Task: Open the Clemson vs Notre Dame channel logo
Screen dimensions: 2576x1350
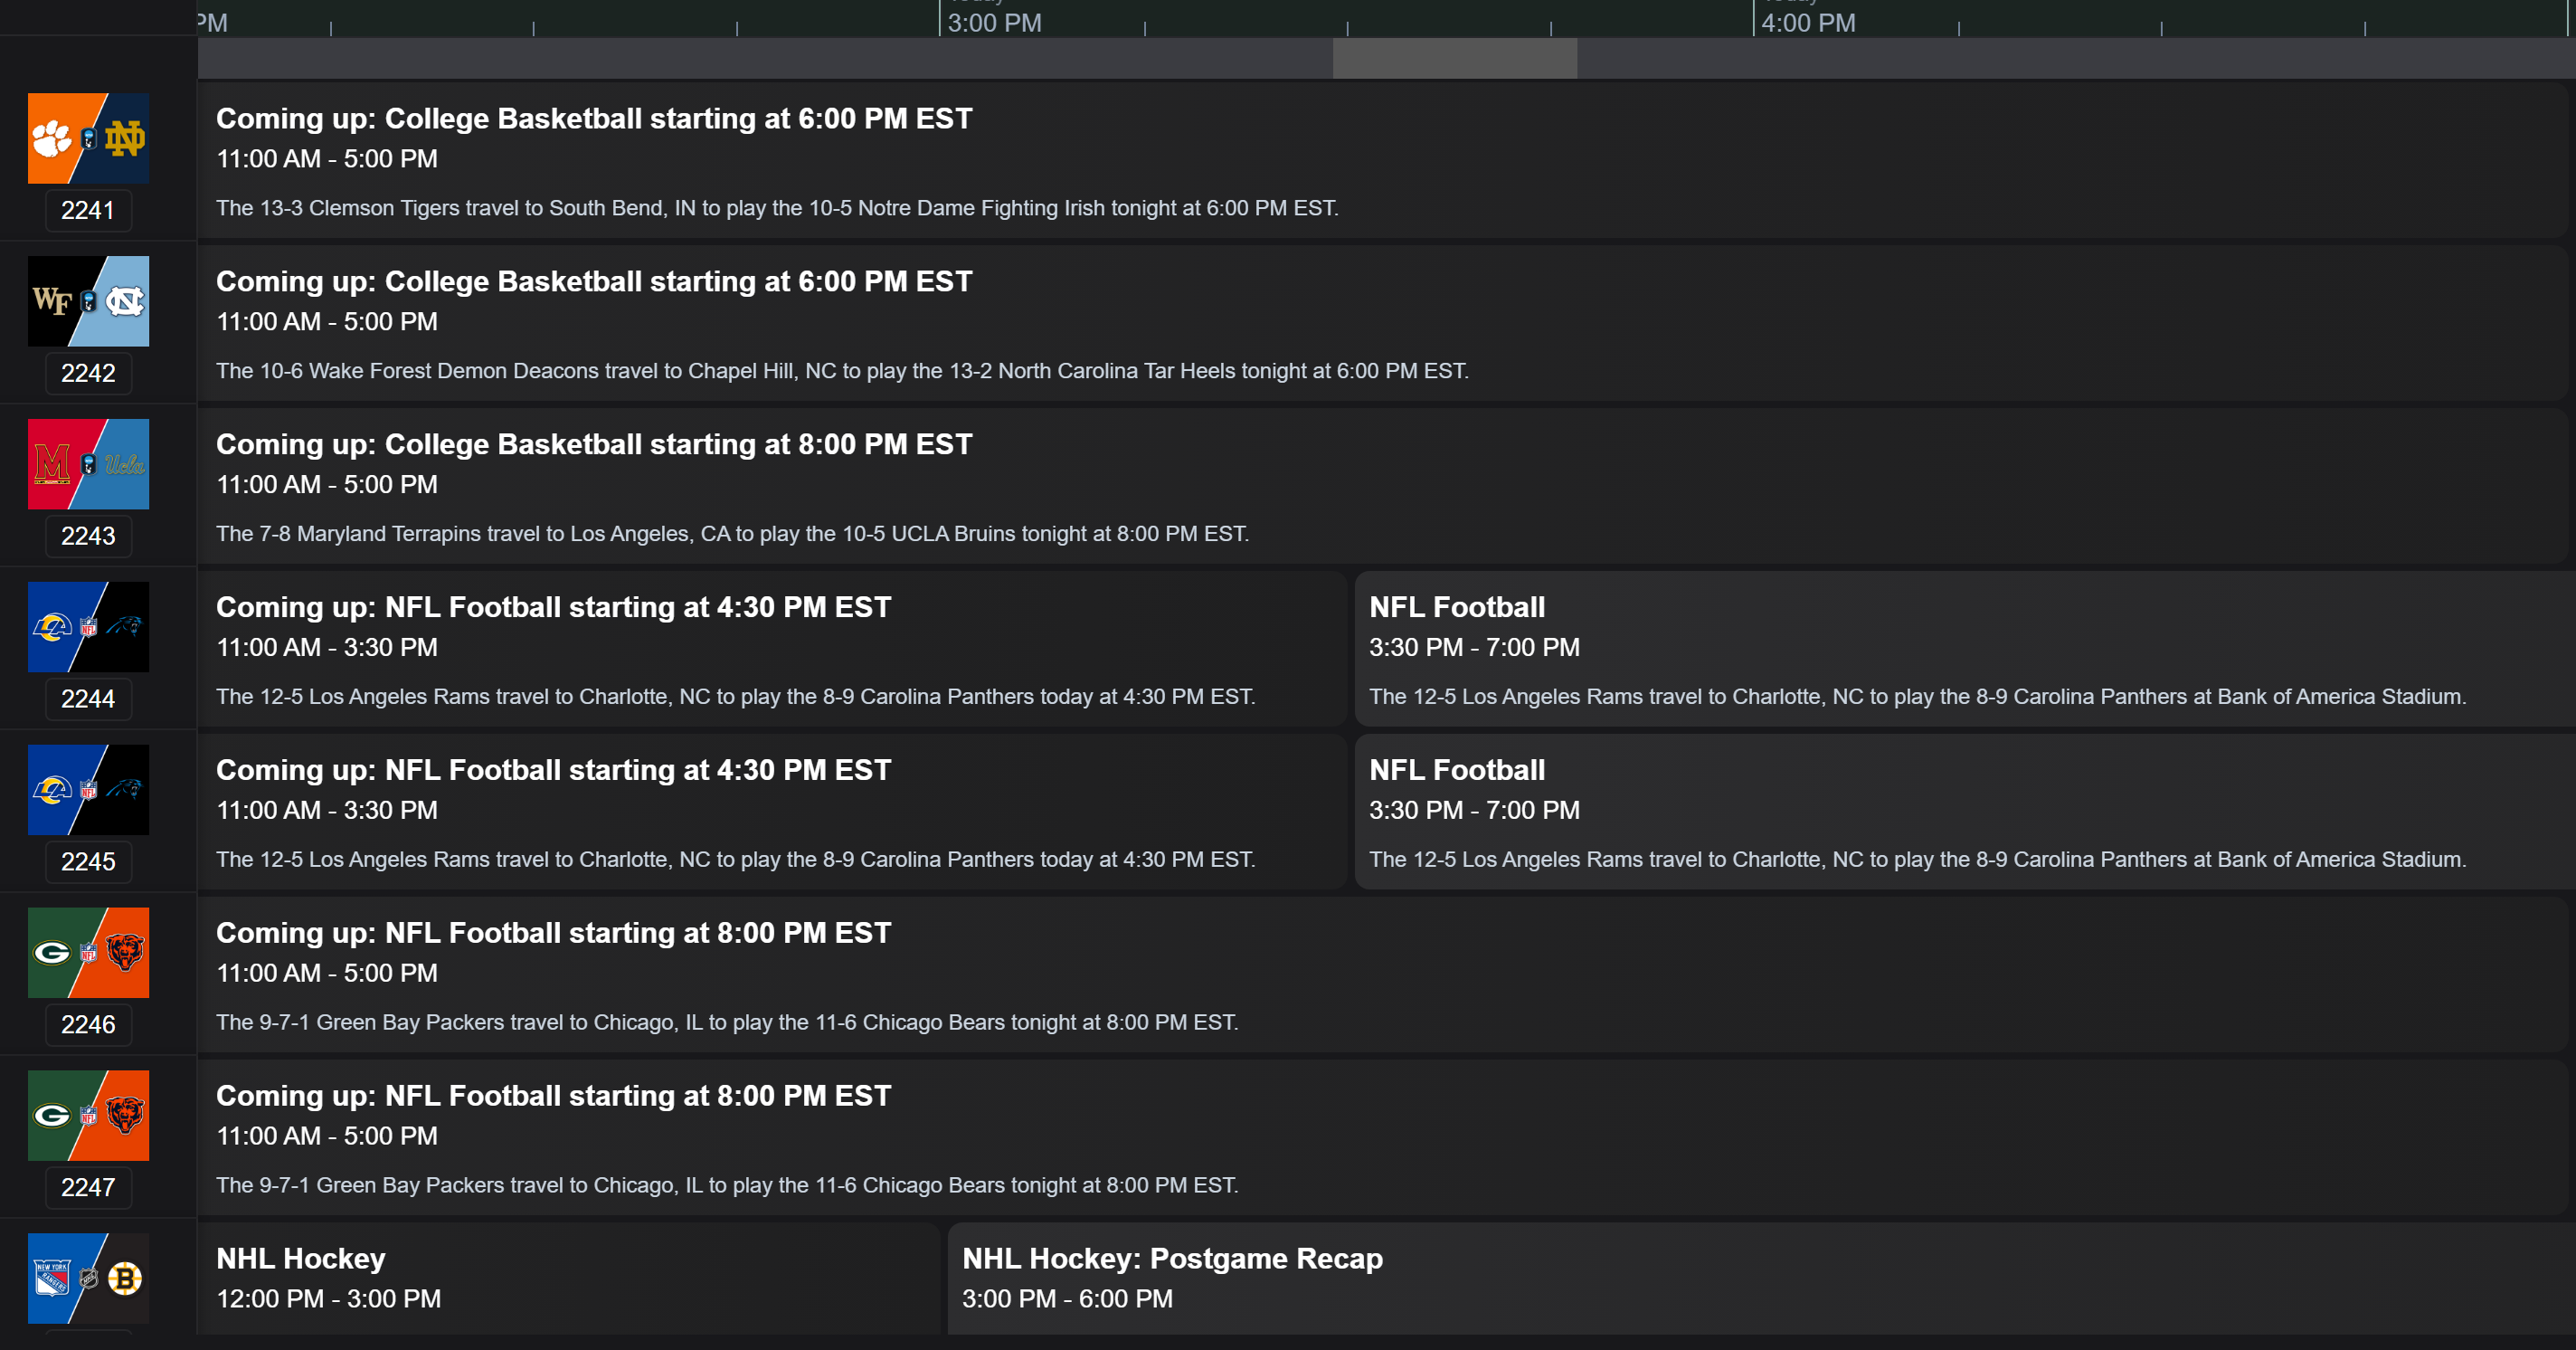Action: click(88, 138)
